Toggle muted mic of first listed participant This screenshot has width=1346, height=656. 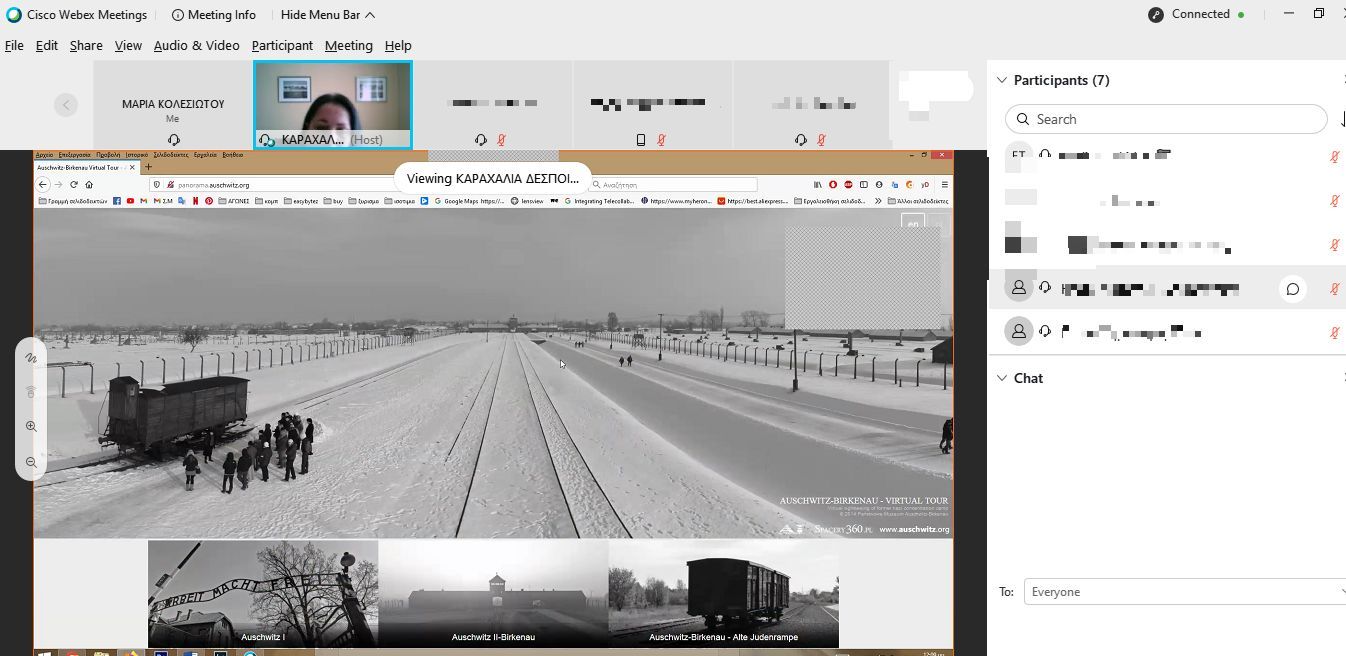pos(1334,157)
